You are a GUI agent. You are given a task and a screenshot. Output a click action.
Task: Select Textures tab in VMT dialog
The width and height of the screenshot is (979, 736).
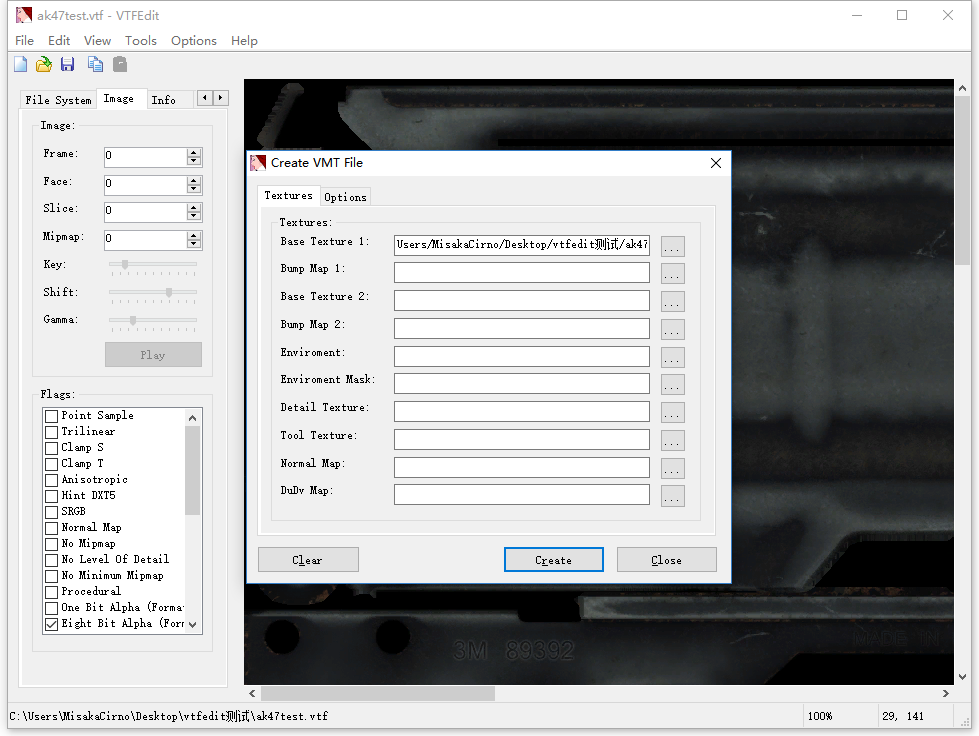(288, 195)
